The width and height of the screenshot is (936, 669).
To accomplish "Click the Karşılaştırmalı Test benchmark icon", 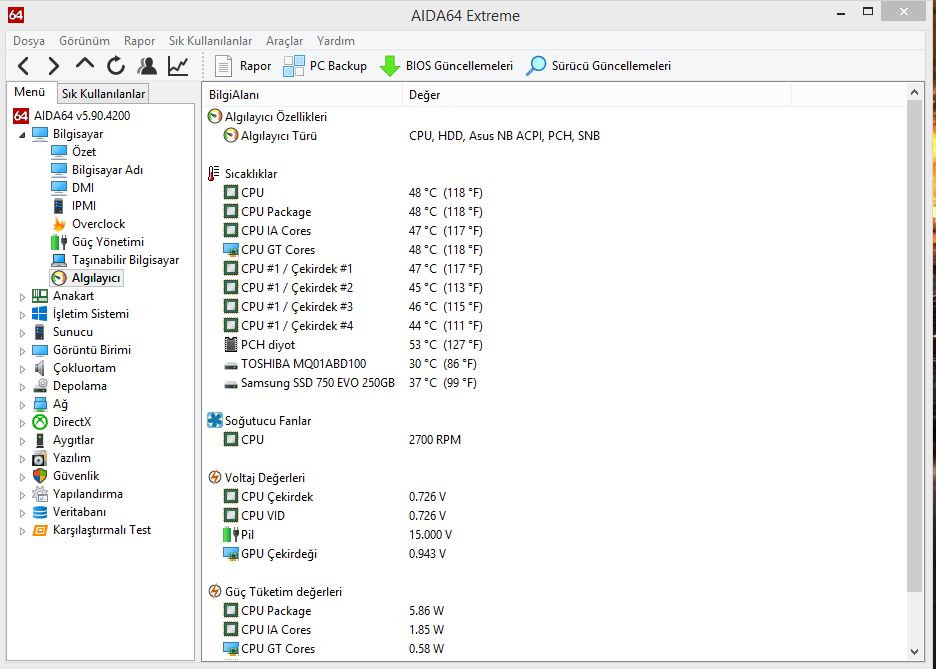I will click(x=40, y=530).
